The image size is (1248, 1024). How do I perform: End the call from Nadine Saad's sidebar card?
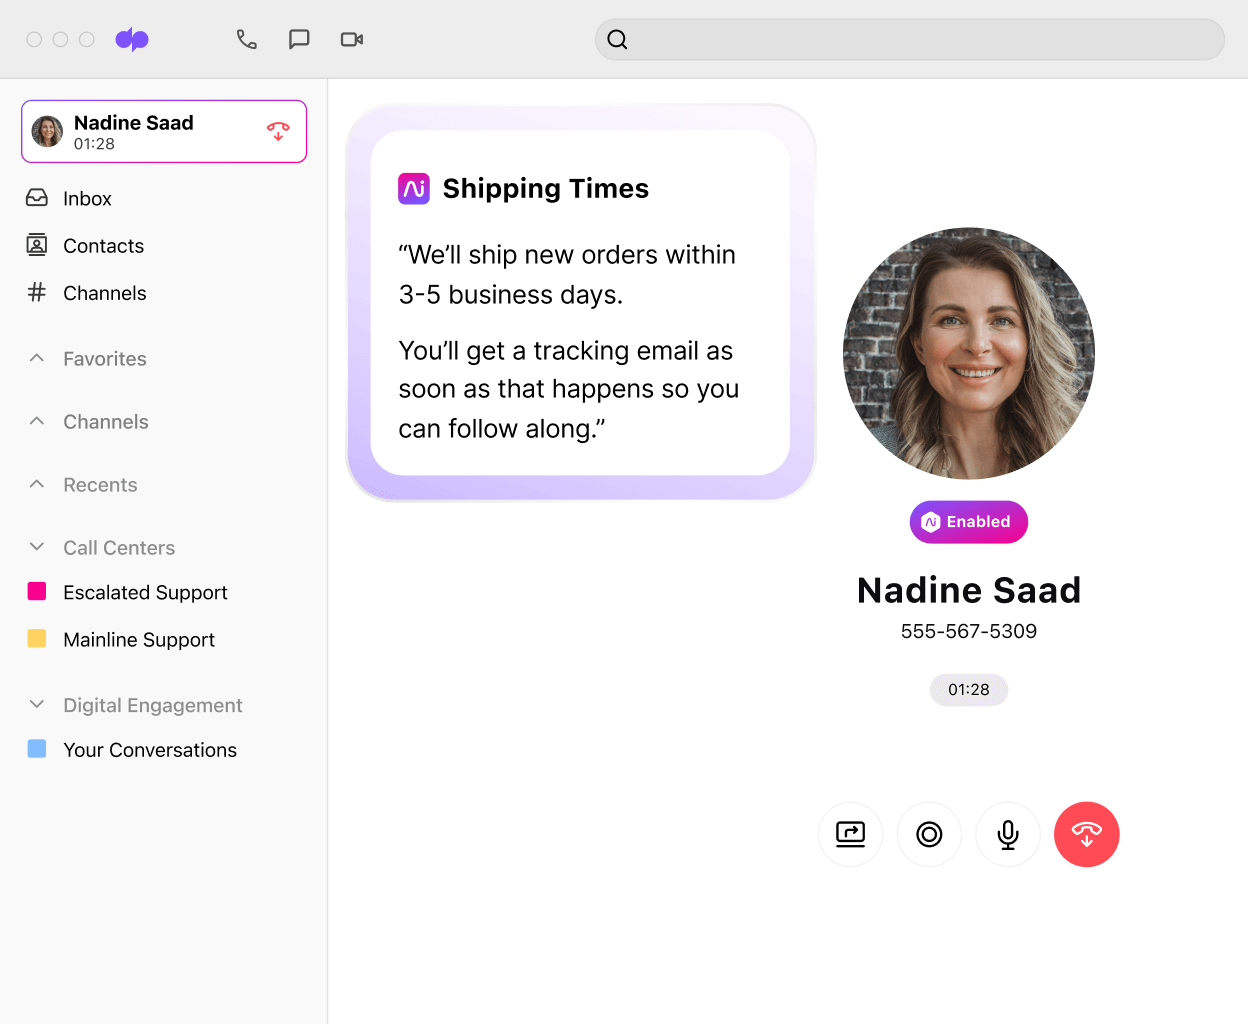[278, 131]
